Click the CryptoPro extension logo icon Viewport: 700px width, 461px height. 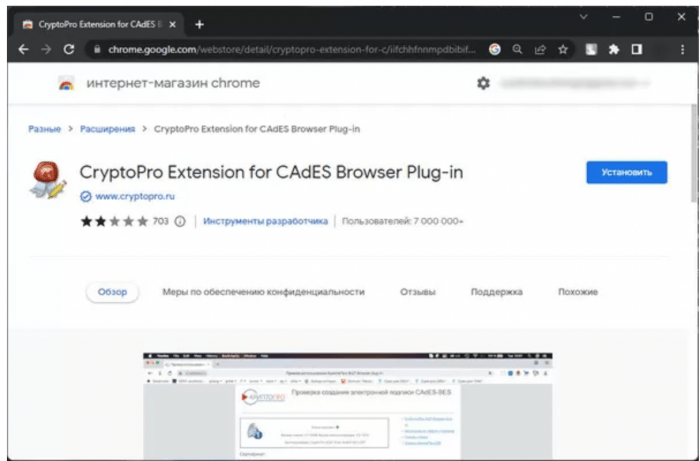pos(48,180)
